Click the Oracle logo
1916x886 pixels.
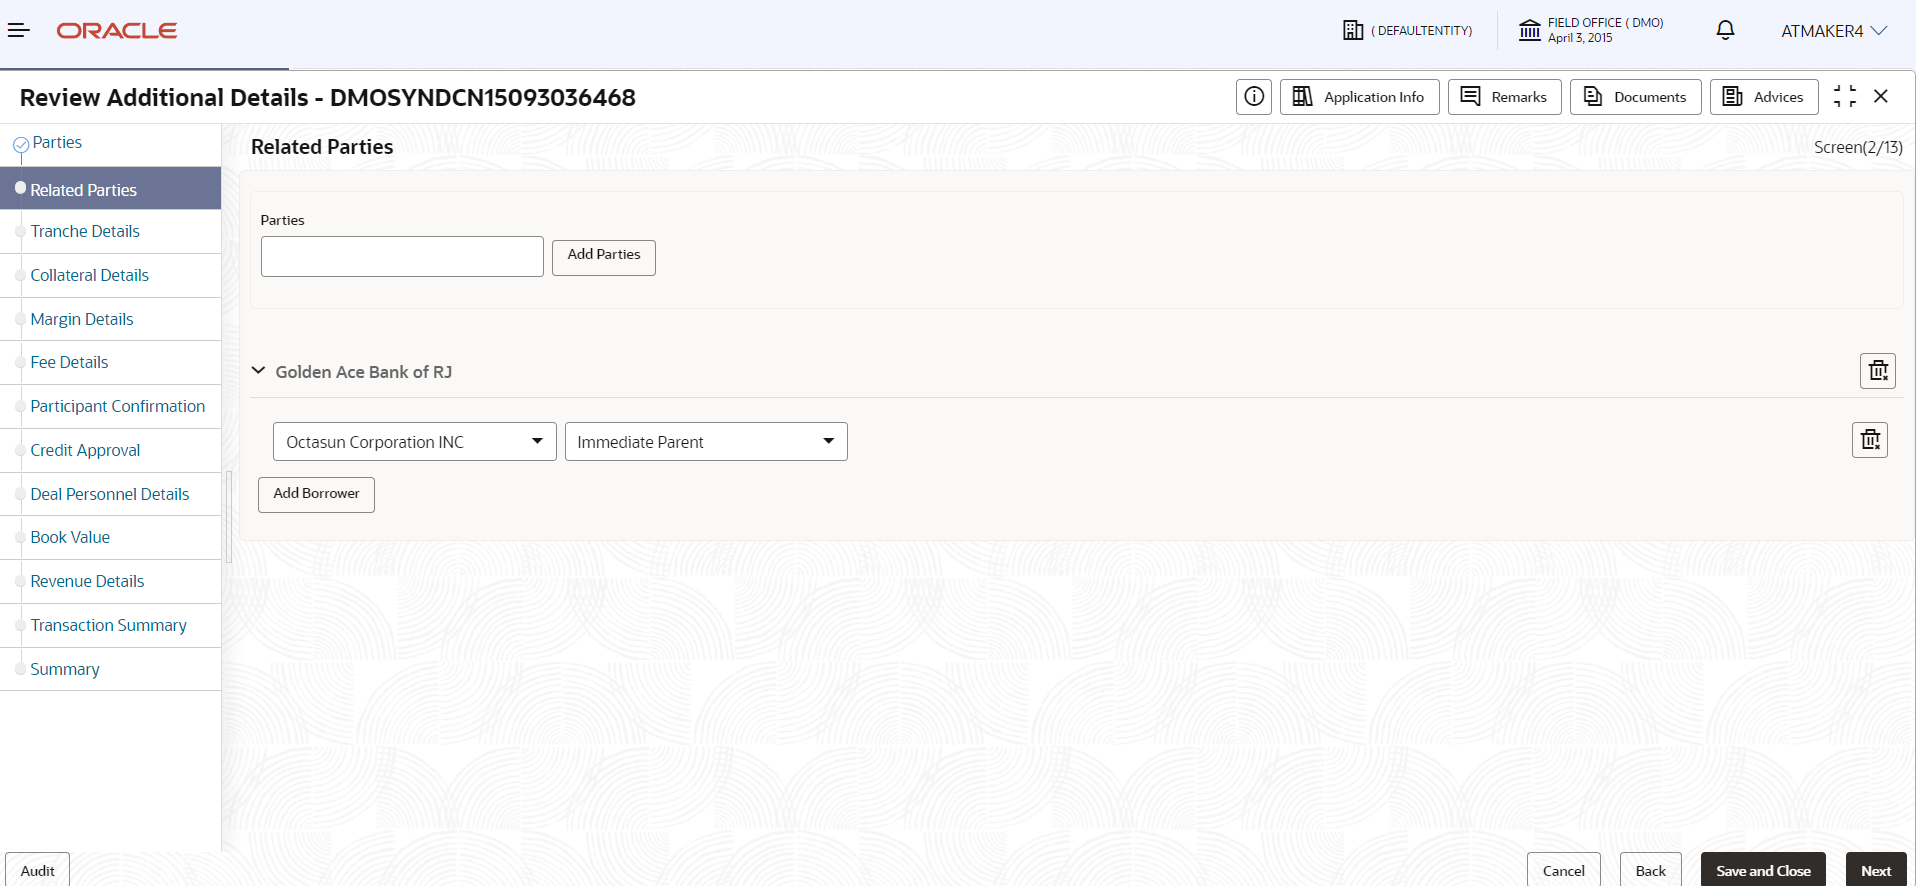click(117, 31)
